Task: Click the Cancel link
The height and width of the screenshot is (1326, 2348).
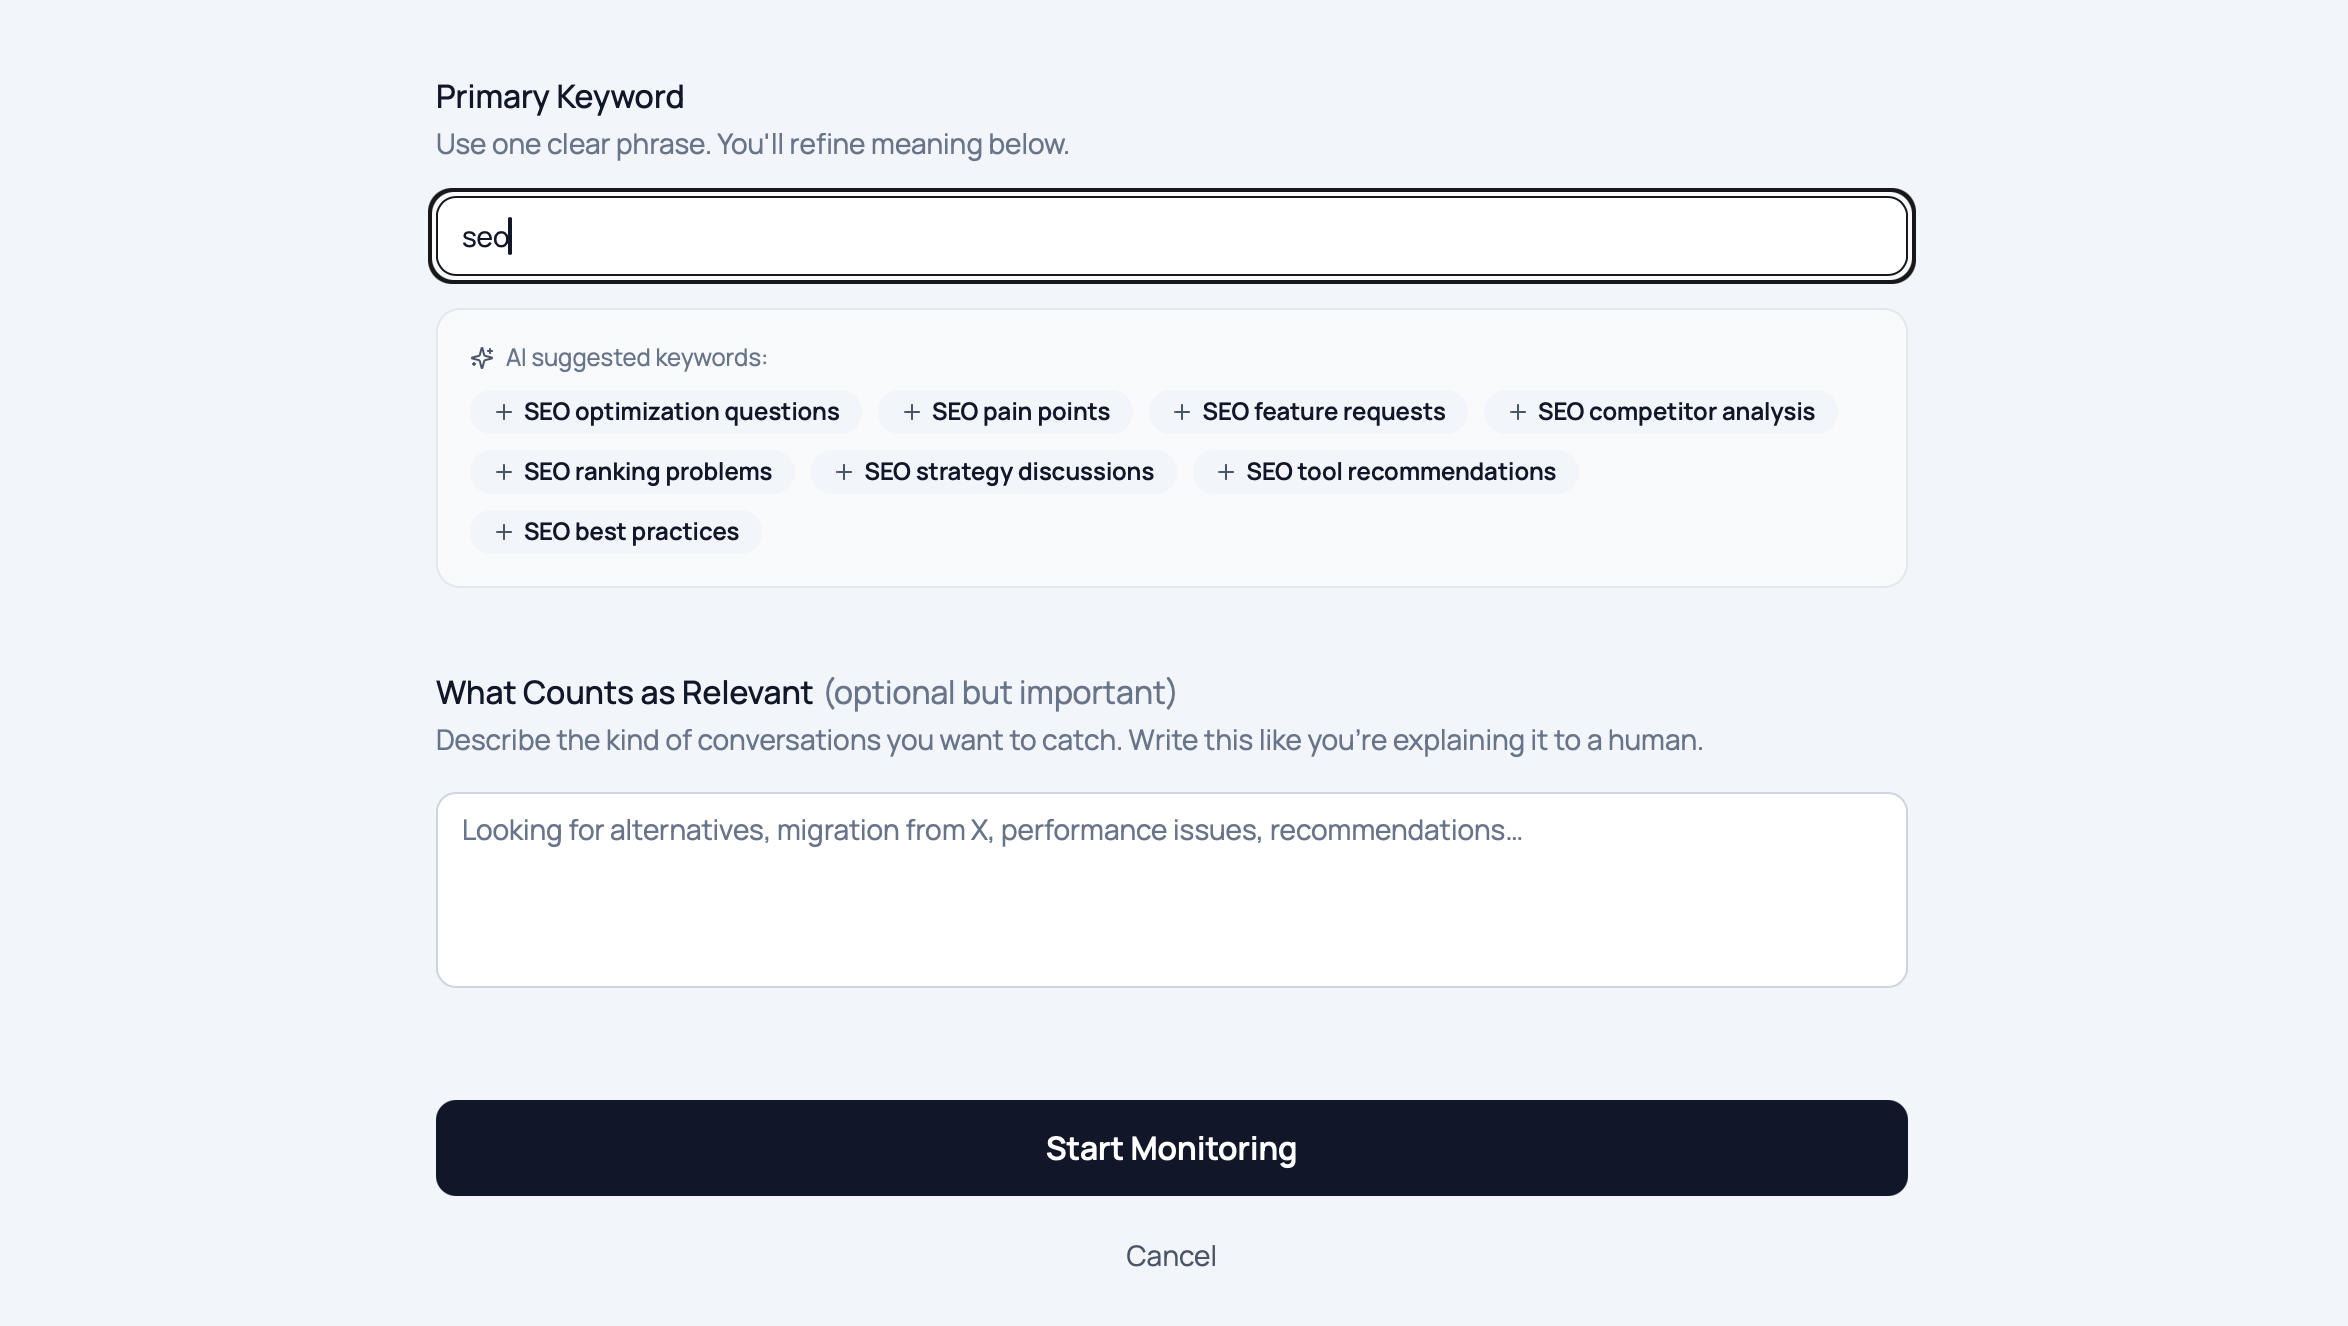Action: (1171, 1256)
